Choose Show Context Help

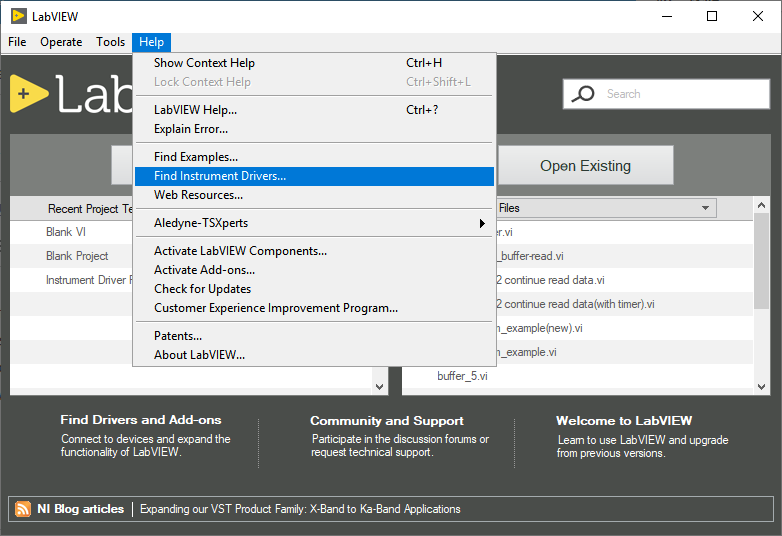[x=204, y=63]
